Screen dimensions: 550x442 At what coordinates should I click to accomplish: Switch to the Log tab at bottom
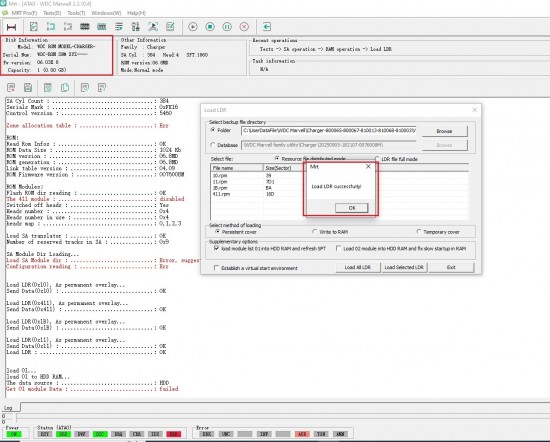(8, 408)
